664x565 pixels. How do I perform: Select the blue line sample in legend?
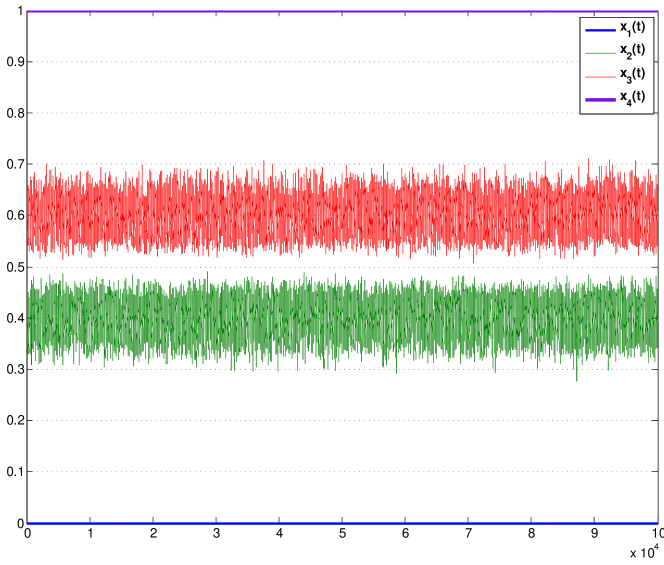coord(600,30)
